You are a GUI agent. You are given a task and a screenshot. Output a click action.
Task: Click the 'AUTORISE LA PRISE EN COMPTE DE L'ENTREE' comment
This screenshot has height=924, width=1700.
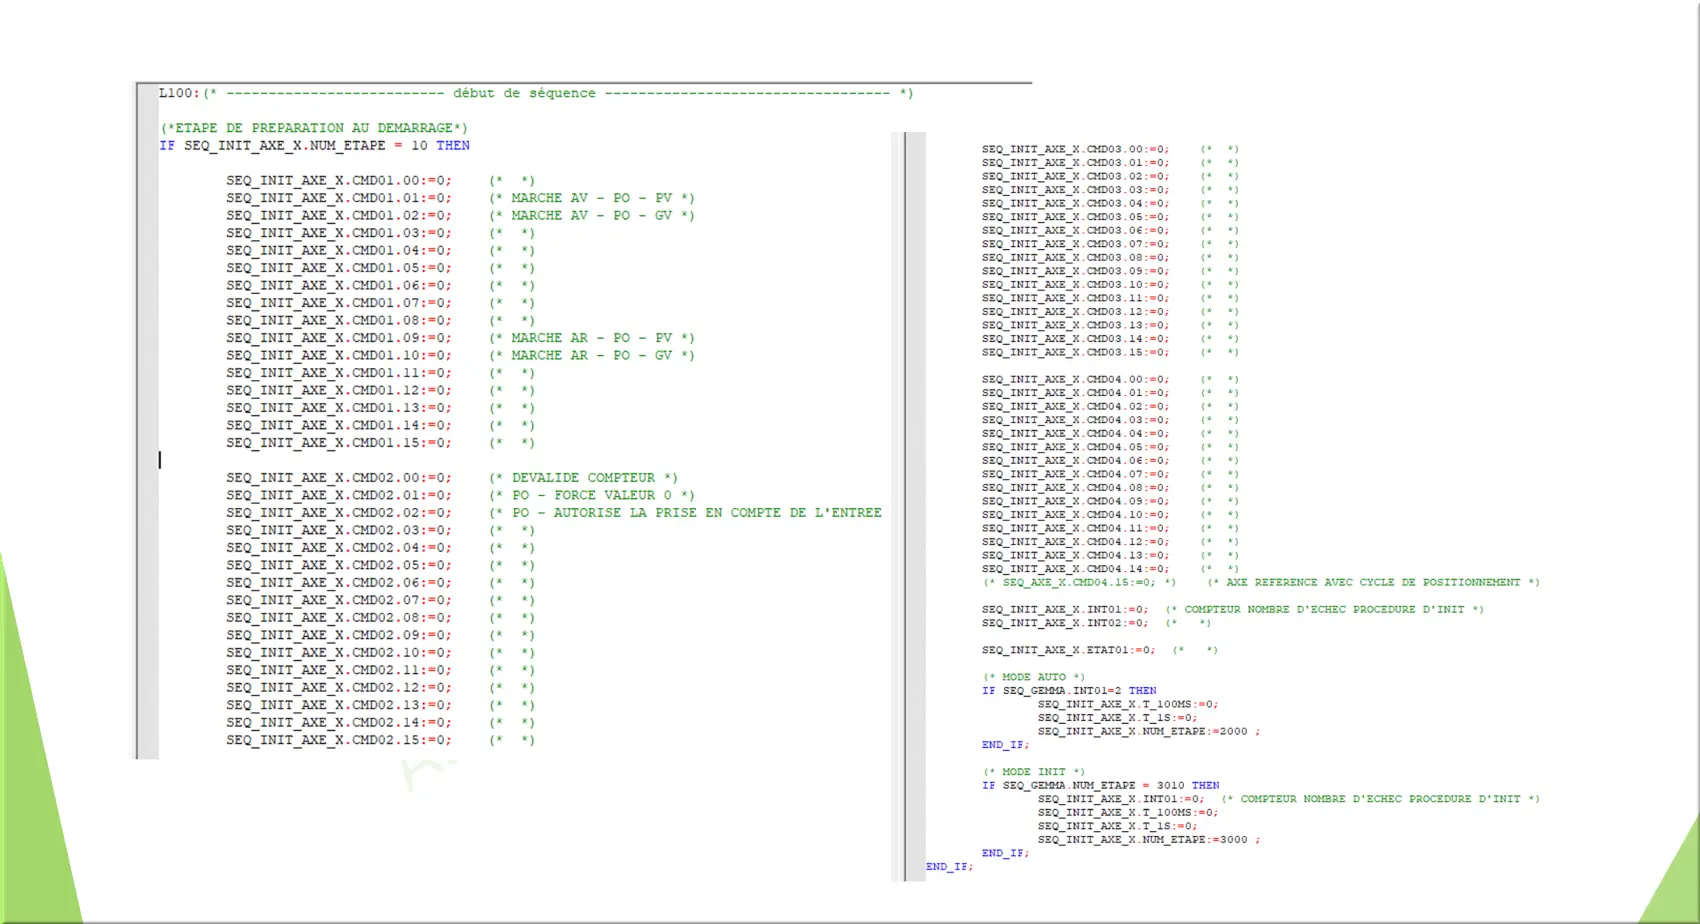tap(686, 513)
